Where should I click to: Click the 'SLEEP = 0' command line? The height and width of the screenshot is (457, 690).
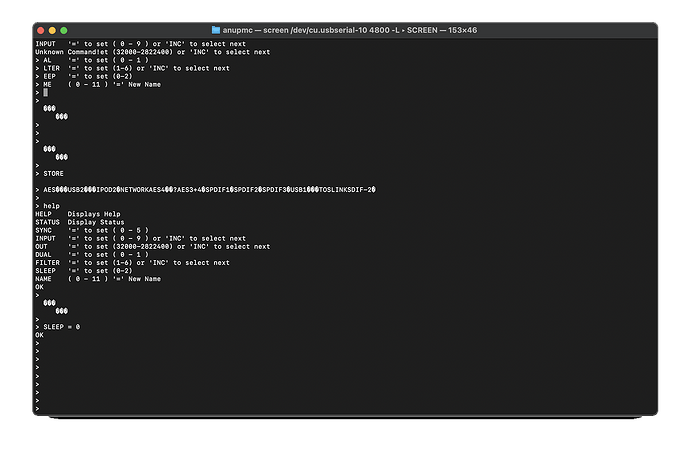click(x=58, y=327)
